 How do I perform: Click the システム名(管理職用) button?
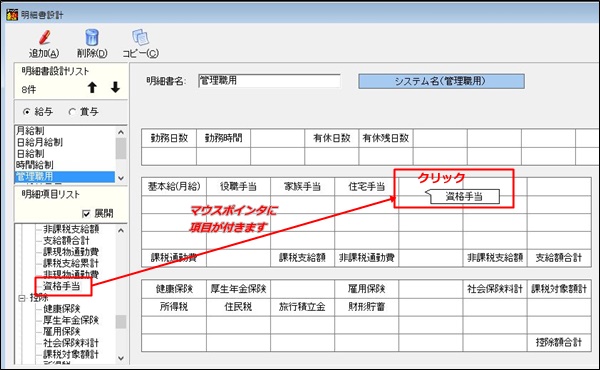pos(441,81)
